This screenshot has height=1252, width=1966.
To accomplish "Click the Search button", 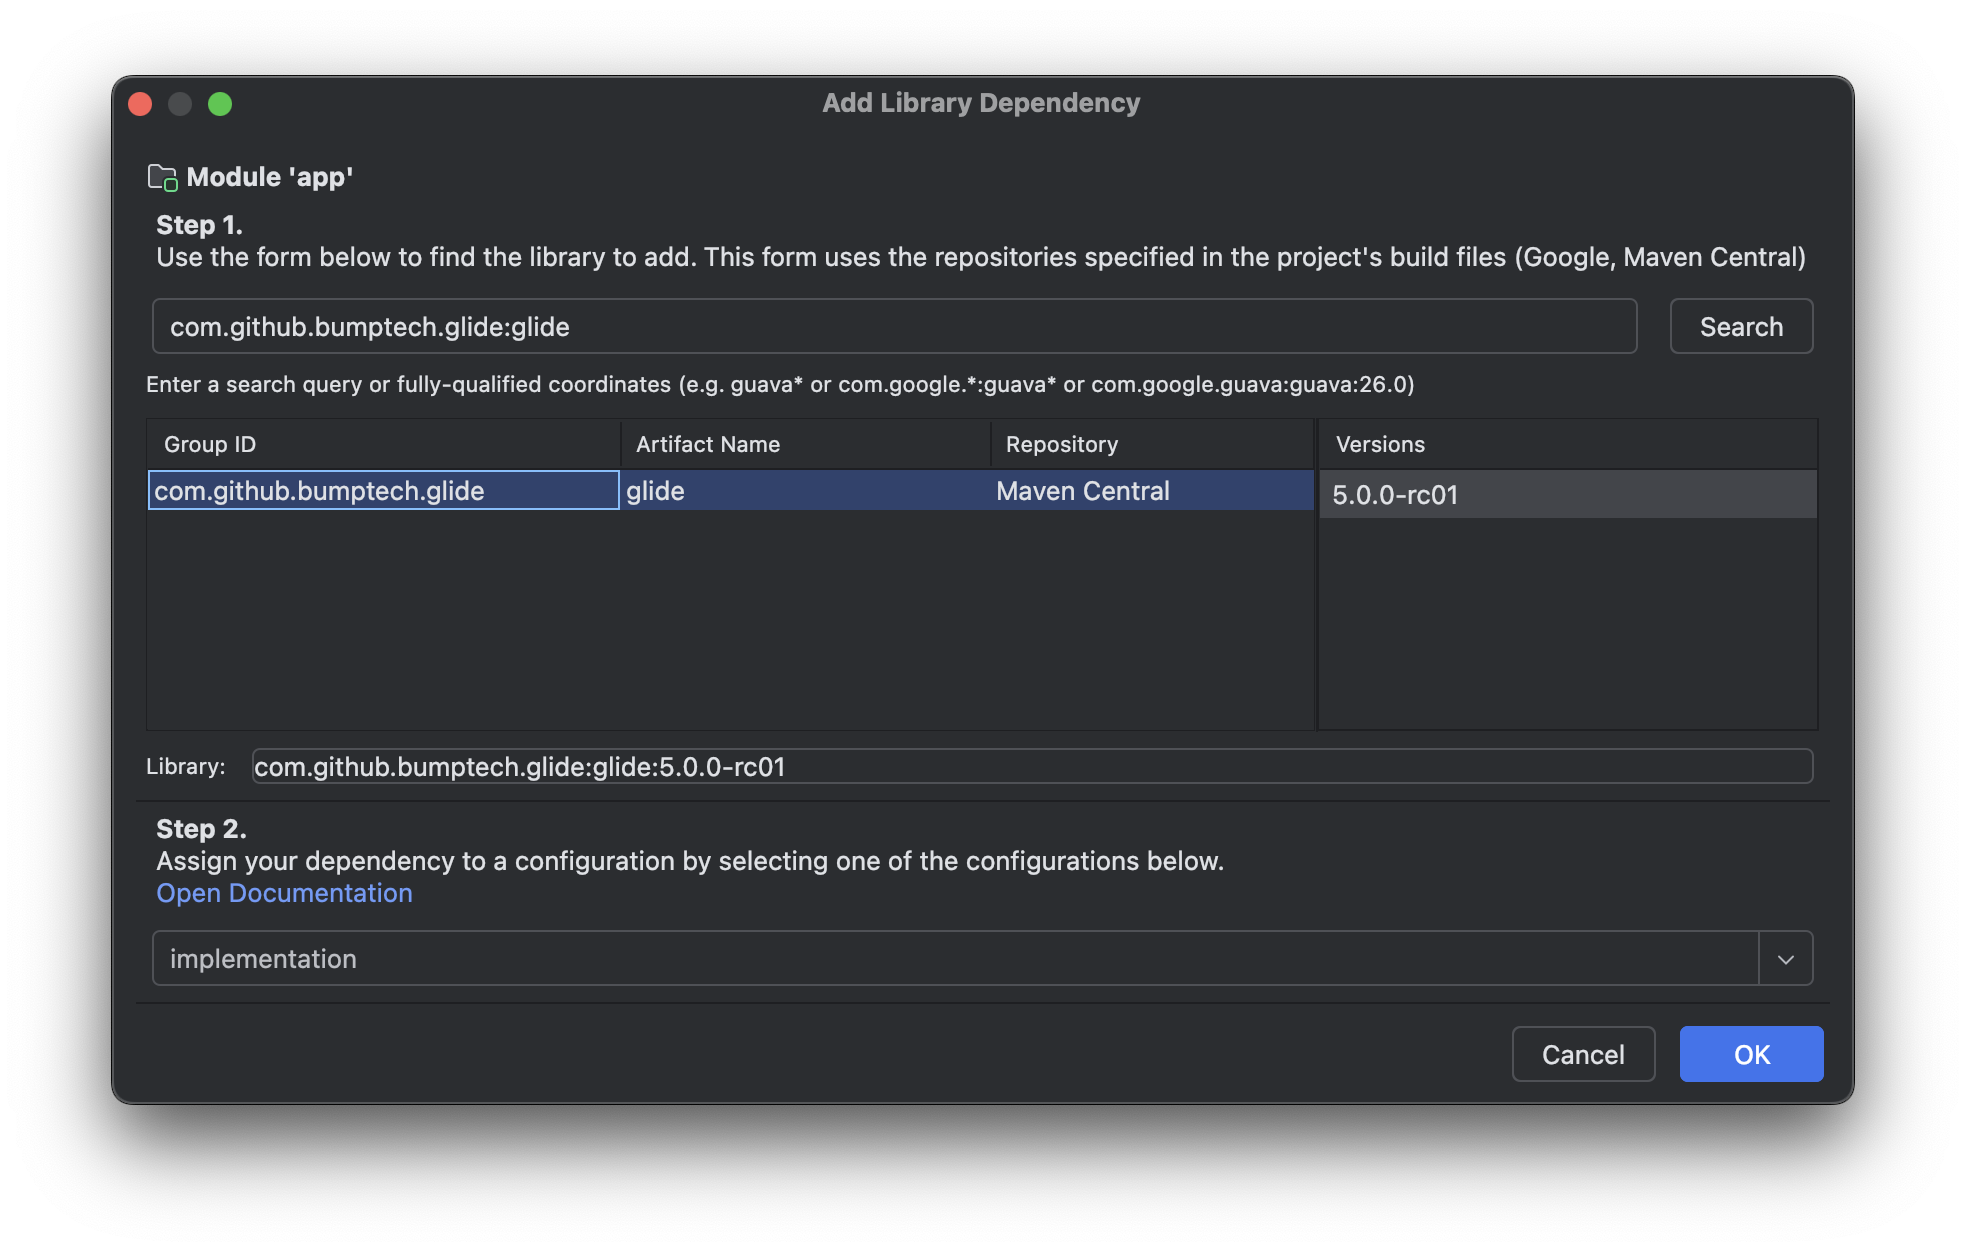I will 1740,327.
